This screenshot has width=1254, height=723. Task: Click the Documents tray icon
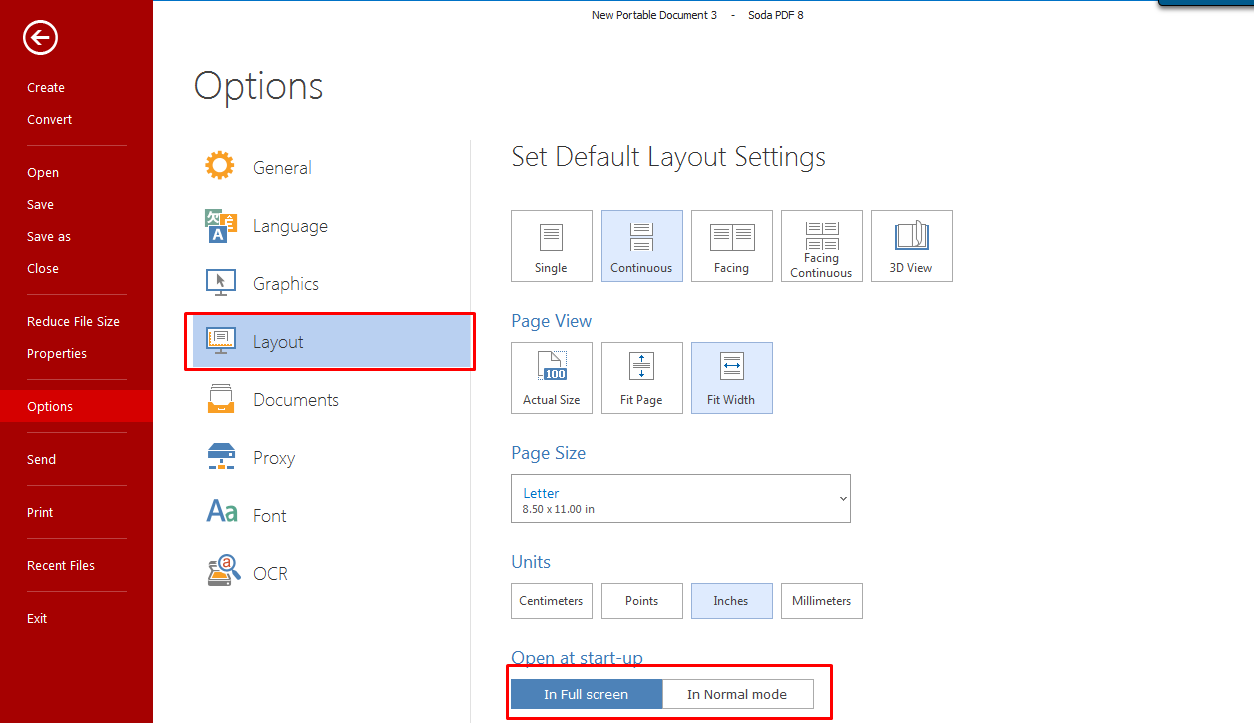click(220, 399)
